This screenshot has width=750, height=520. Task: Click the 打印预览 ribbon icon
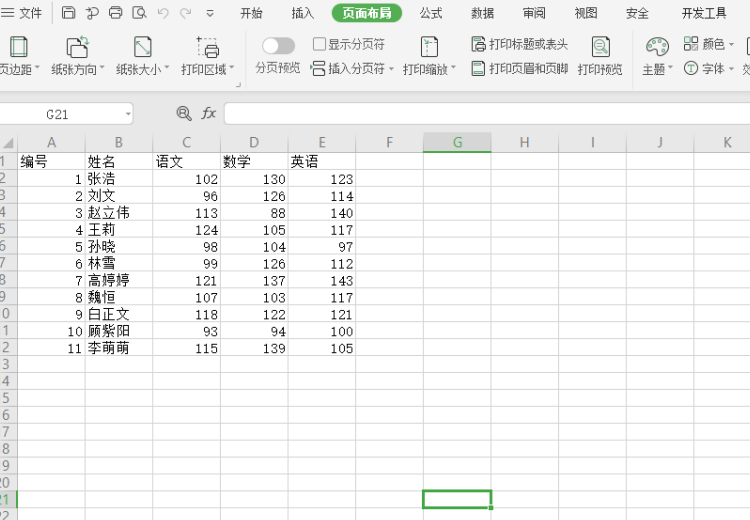600,47
